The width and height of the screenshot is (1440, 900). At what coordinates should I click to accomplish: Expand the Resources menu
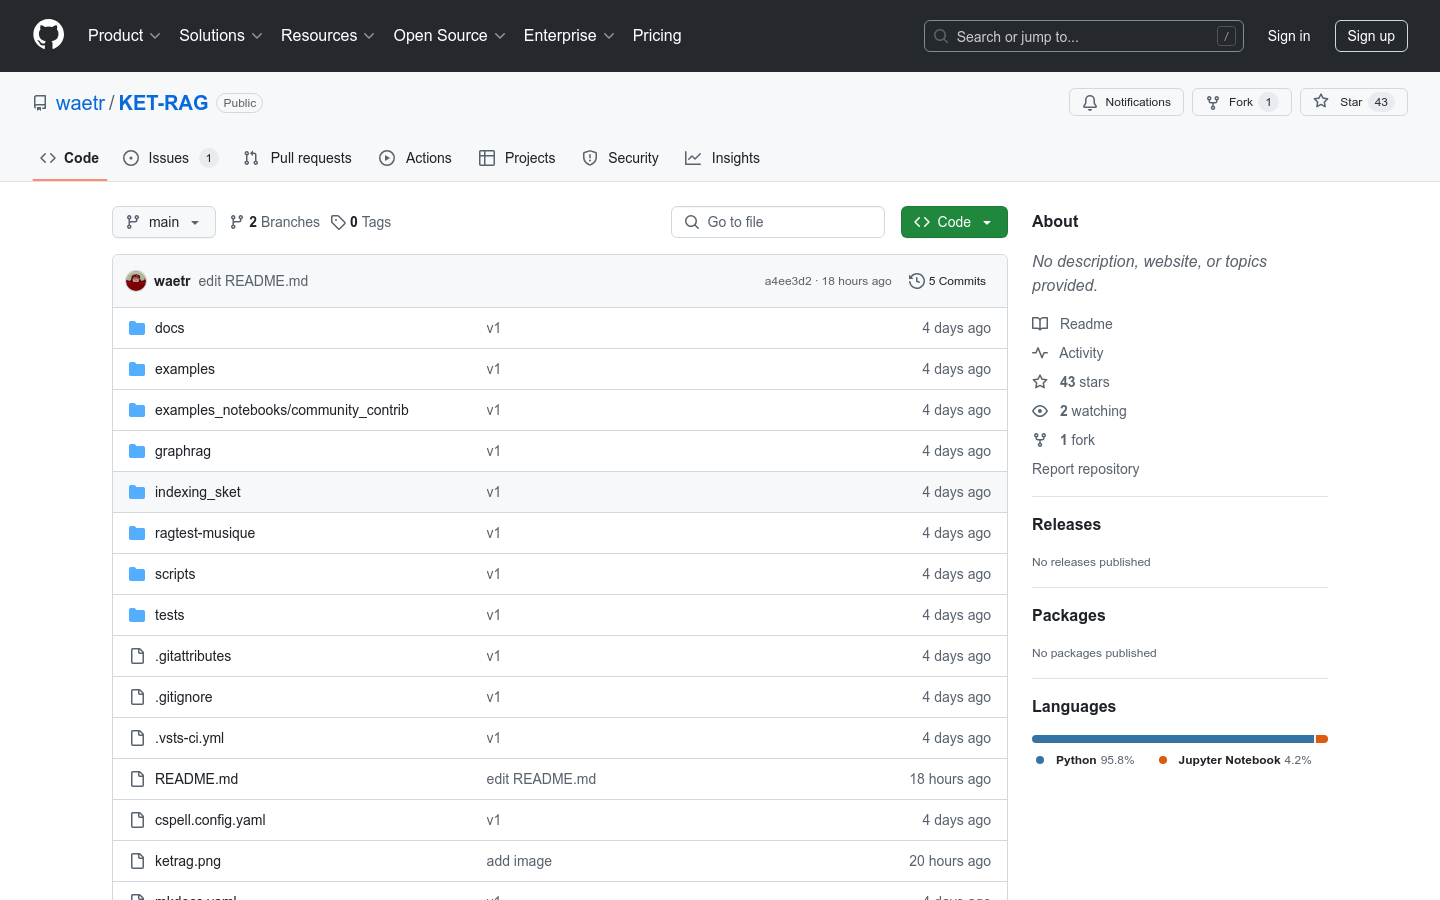pyautogui.click(x=328, y=35)
